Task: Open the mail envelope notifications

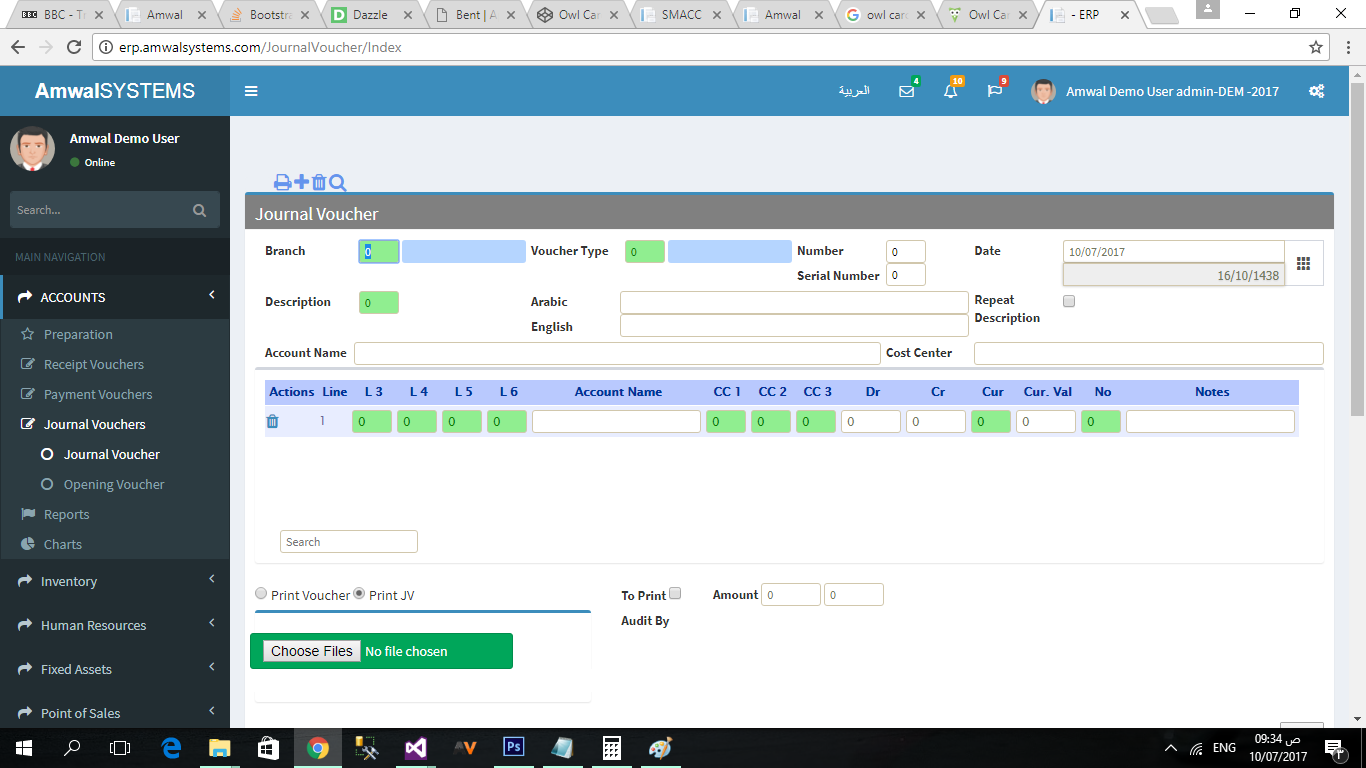Action: pyautogui.click(x=906, y=91)
